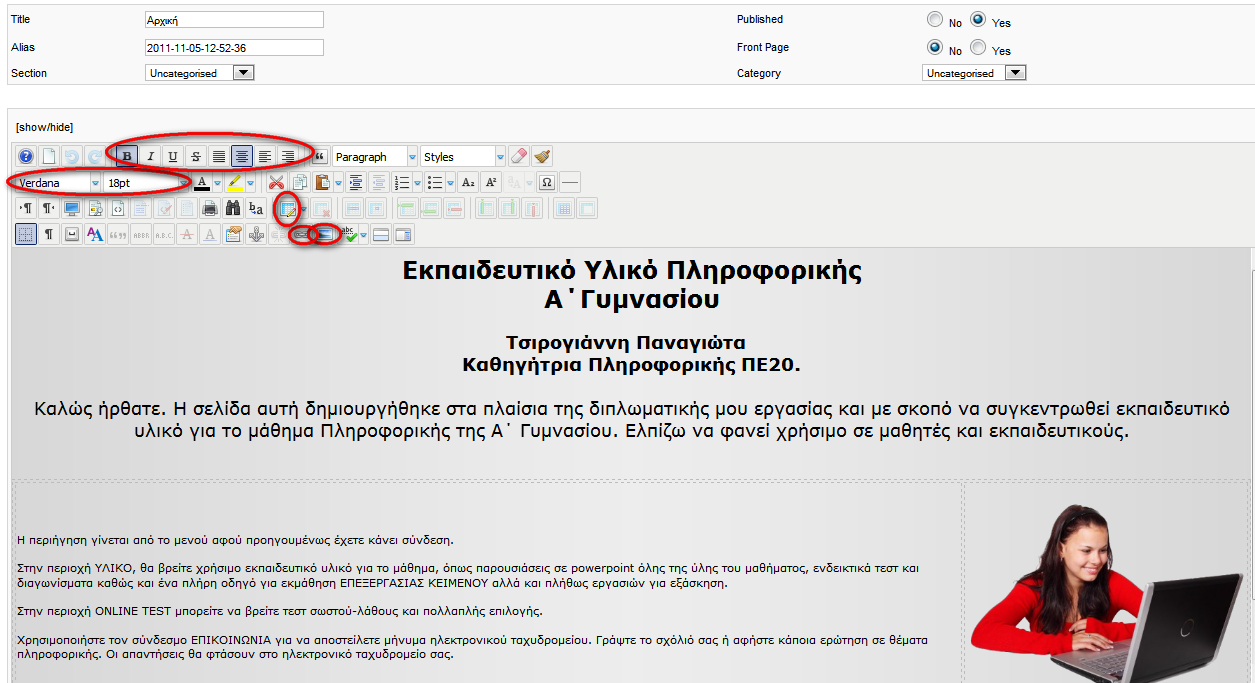
Task: Set Front Page to No
Action: tap(935, 48)
